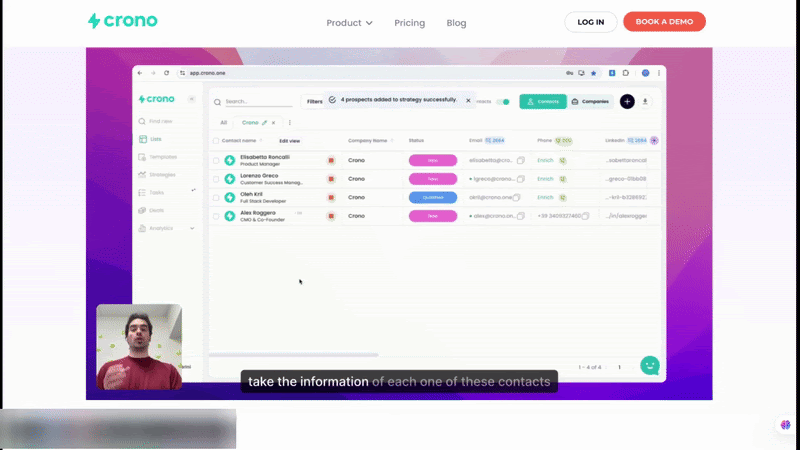Toggle the green switch beside Contacts button

504,102
